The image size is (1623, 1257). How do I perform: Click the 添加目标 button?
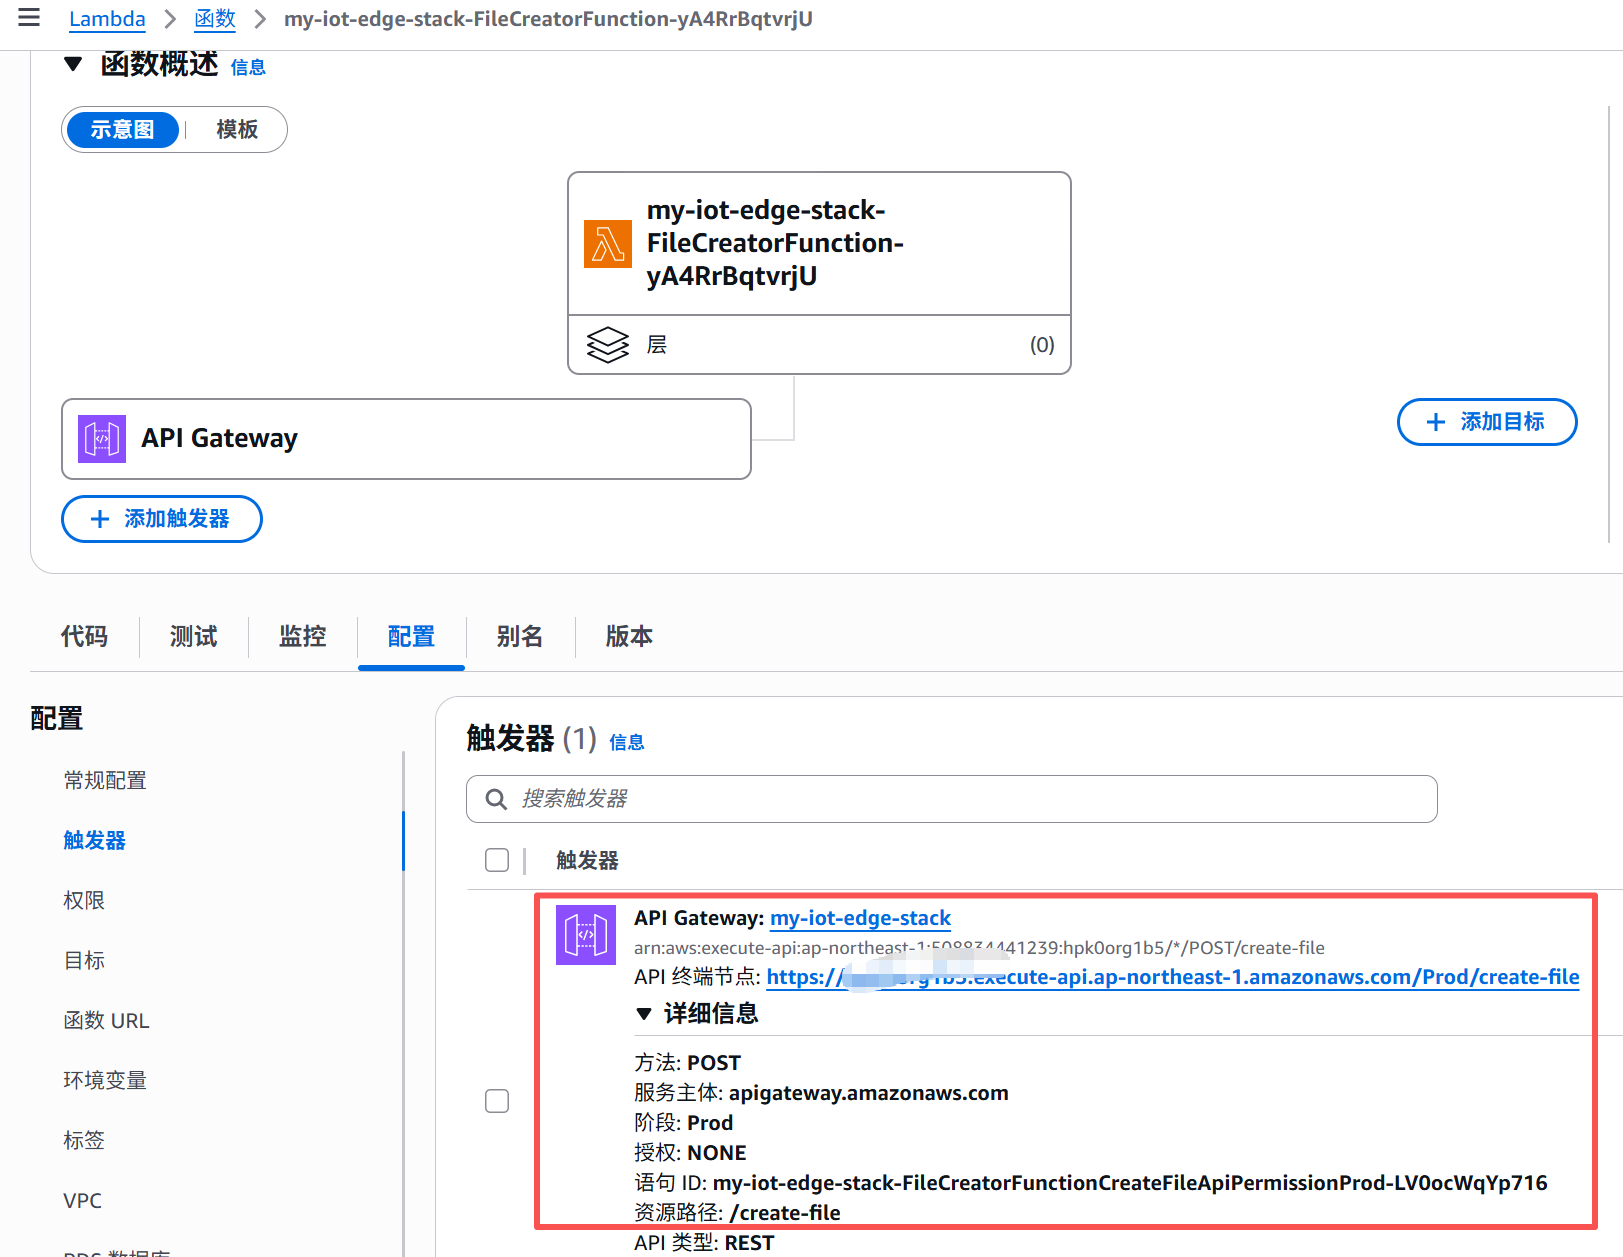[x=1487, y=422]
